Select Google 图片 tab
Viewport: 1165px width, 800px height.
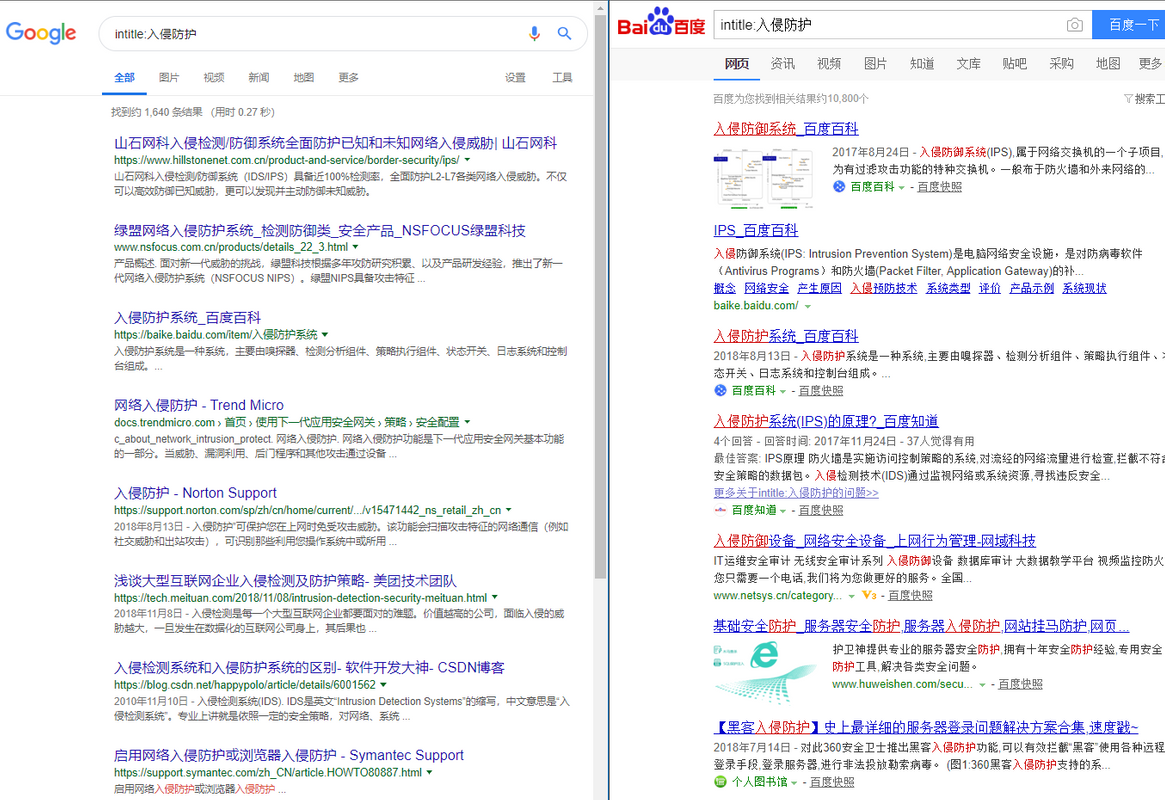[169, 77]
